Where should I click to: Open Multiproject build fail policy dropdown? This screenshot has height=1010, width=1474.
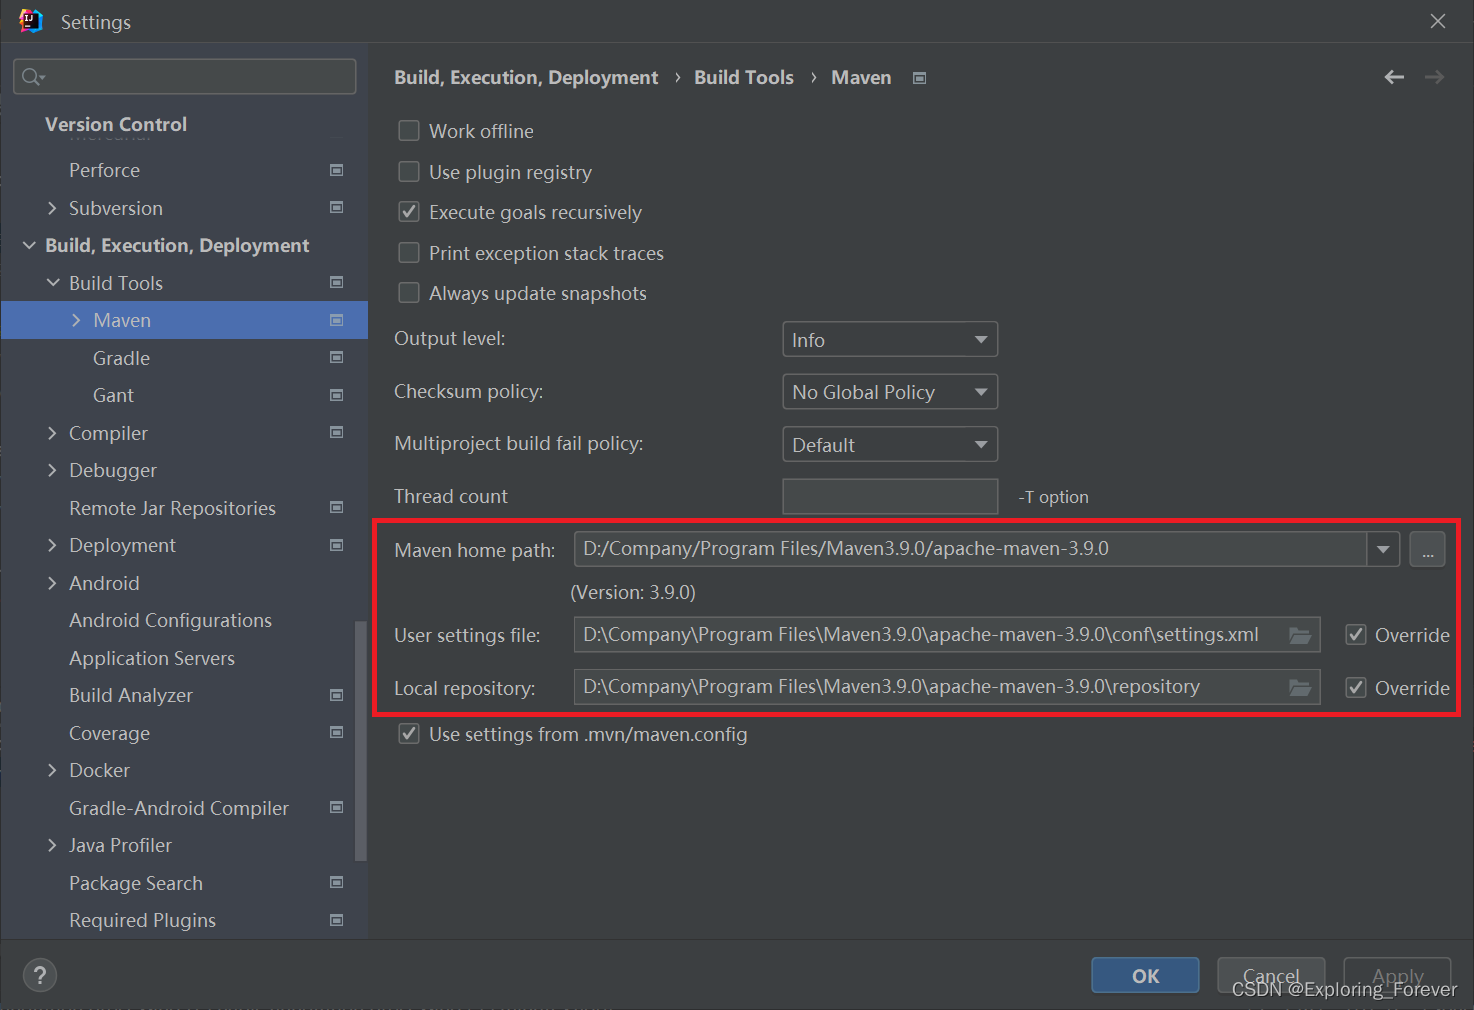coord(890,444)
